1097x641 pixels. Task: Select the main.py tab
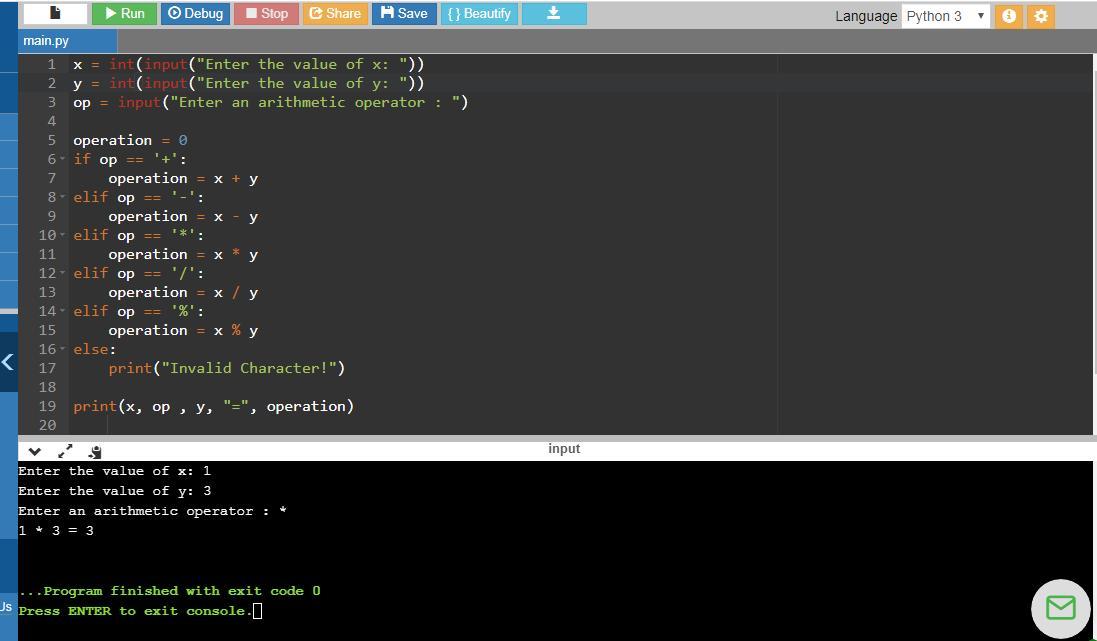pyautogui.click(x=47, y=41)
